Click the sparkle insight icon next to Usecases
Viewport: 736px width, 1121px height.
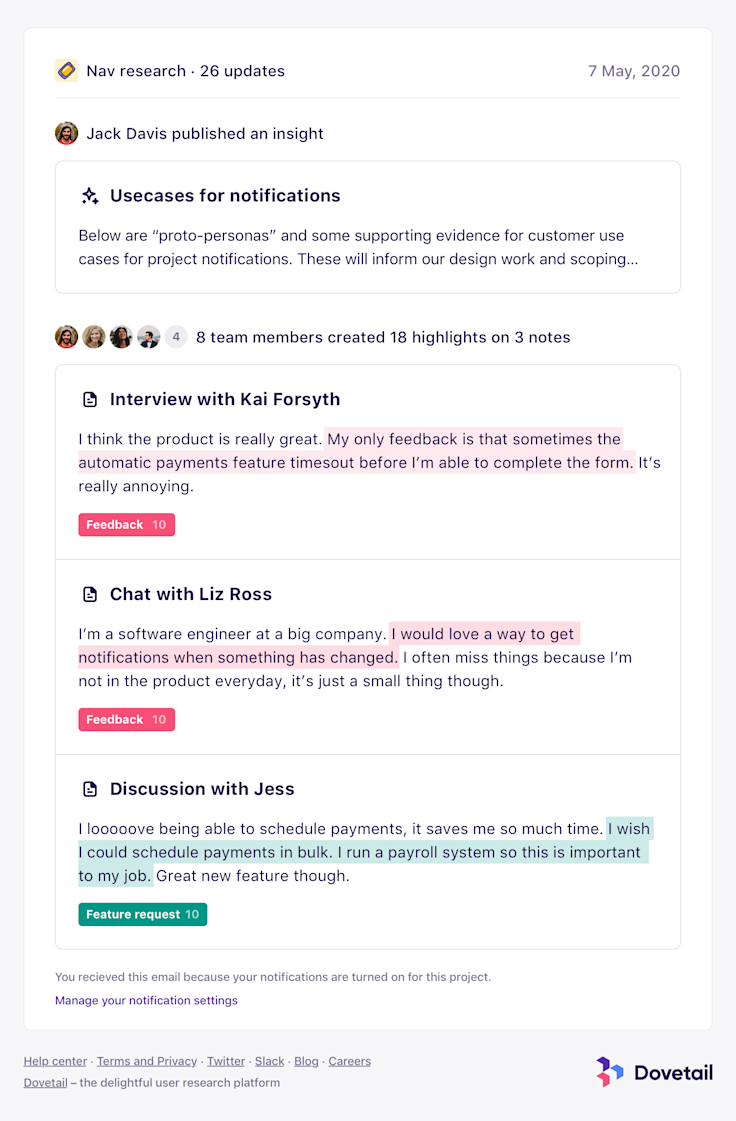90,196
